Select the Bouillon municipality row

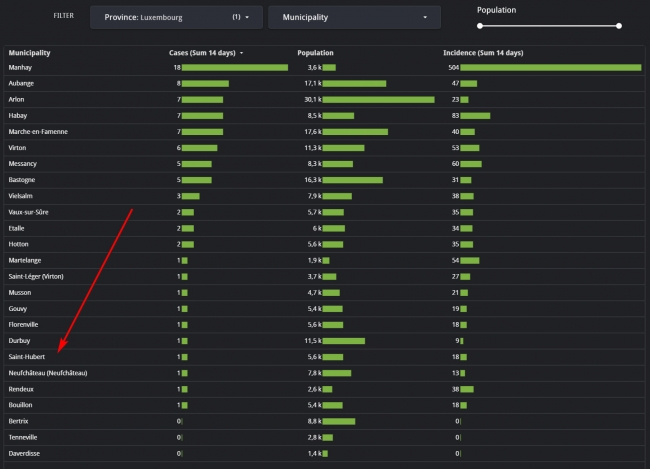coord(325,405)
